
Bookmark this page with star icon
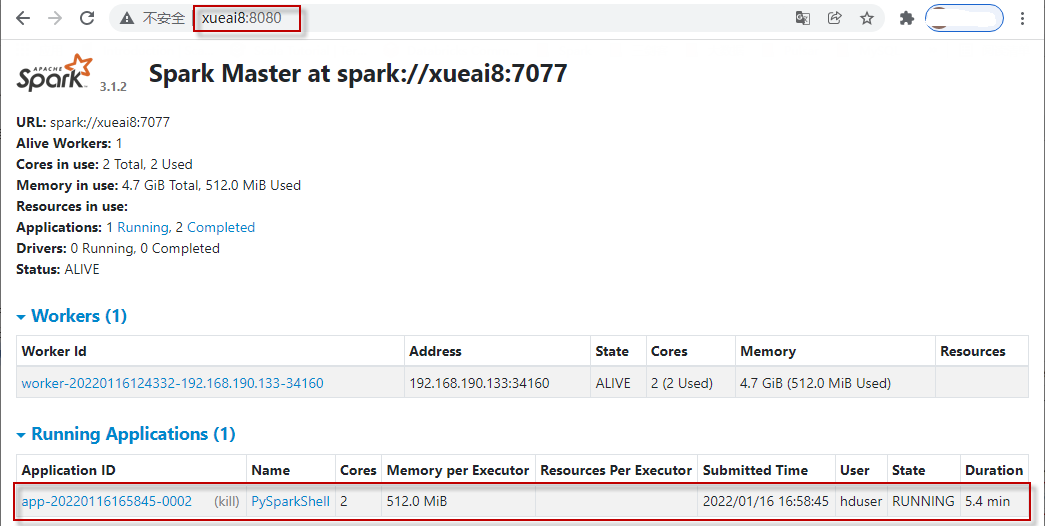click(x=866, y=18)
